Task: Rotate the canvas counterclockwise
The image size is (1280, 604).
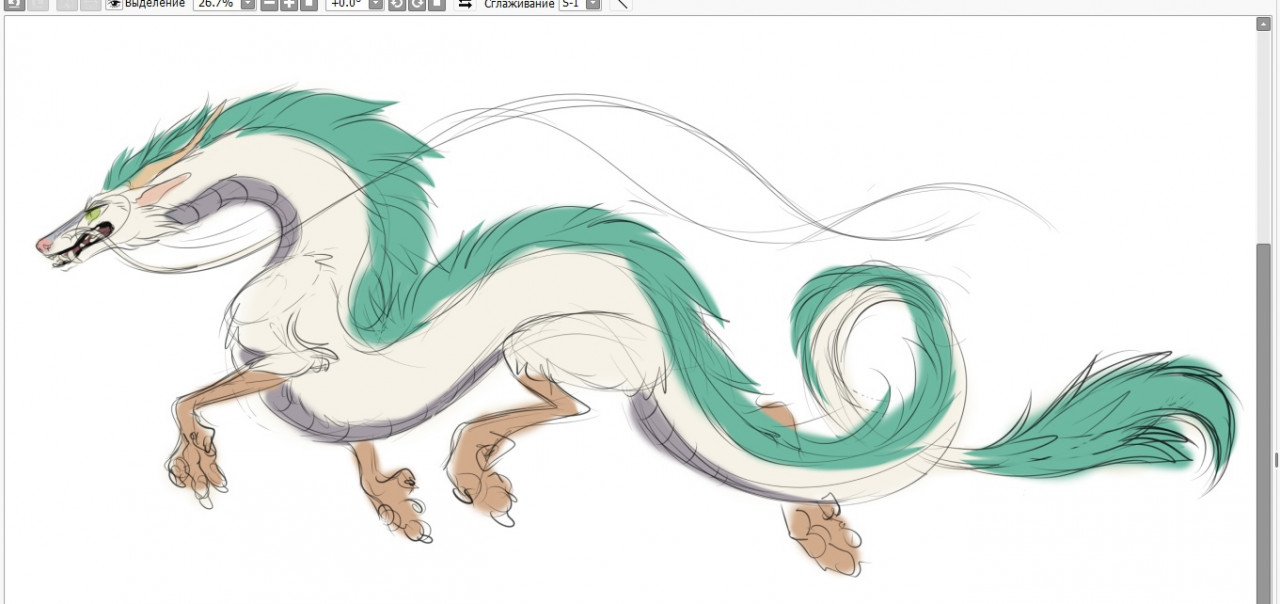Action: [x=397, y=4]
